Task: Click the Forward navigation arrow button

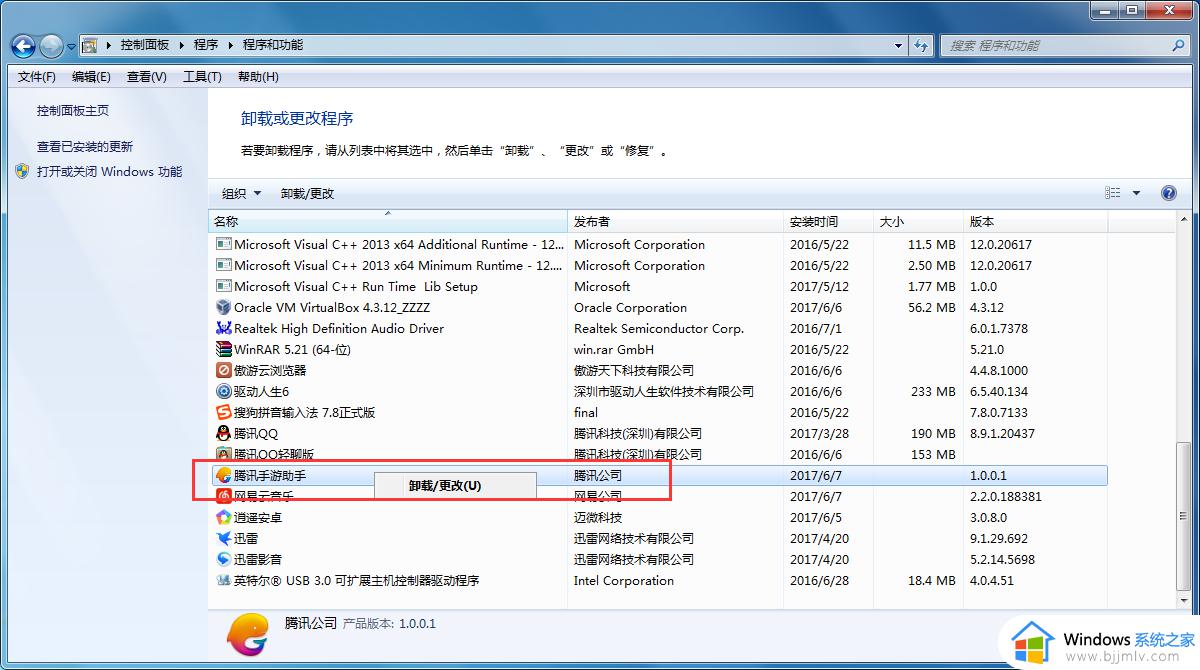Action: coord(51,45)
